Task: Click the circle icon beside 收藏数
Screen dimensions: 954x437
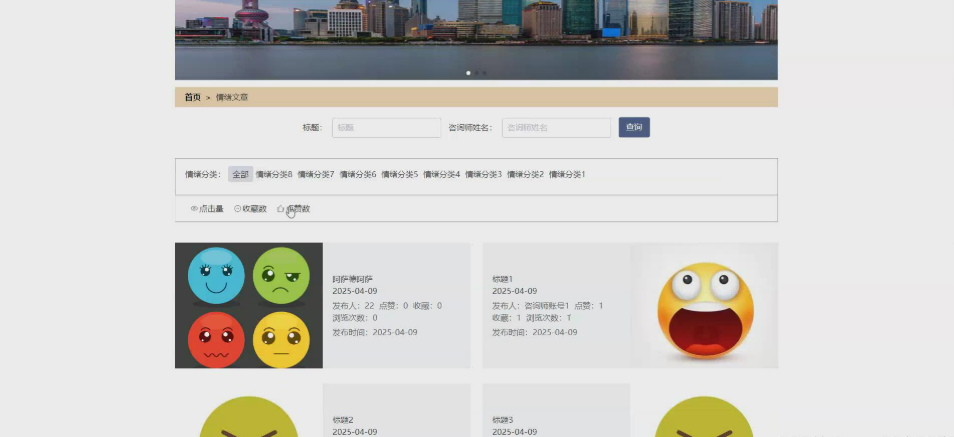Action: point(237,209)
